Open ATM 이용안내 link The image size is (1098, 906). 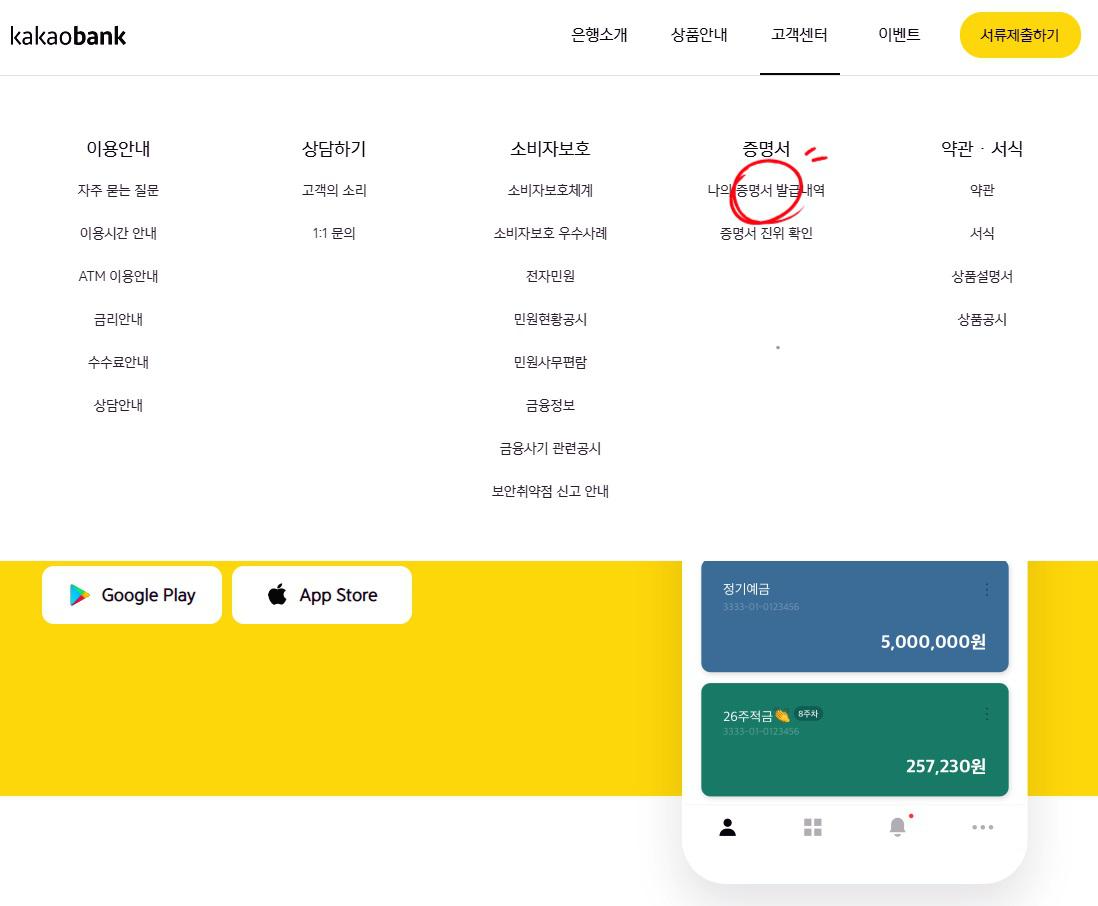click(118, 277)
